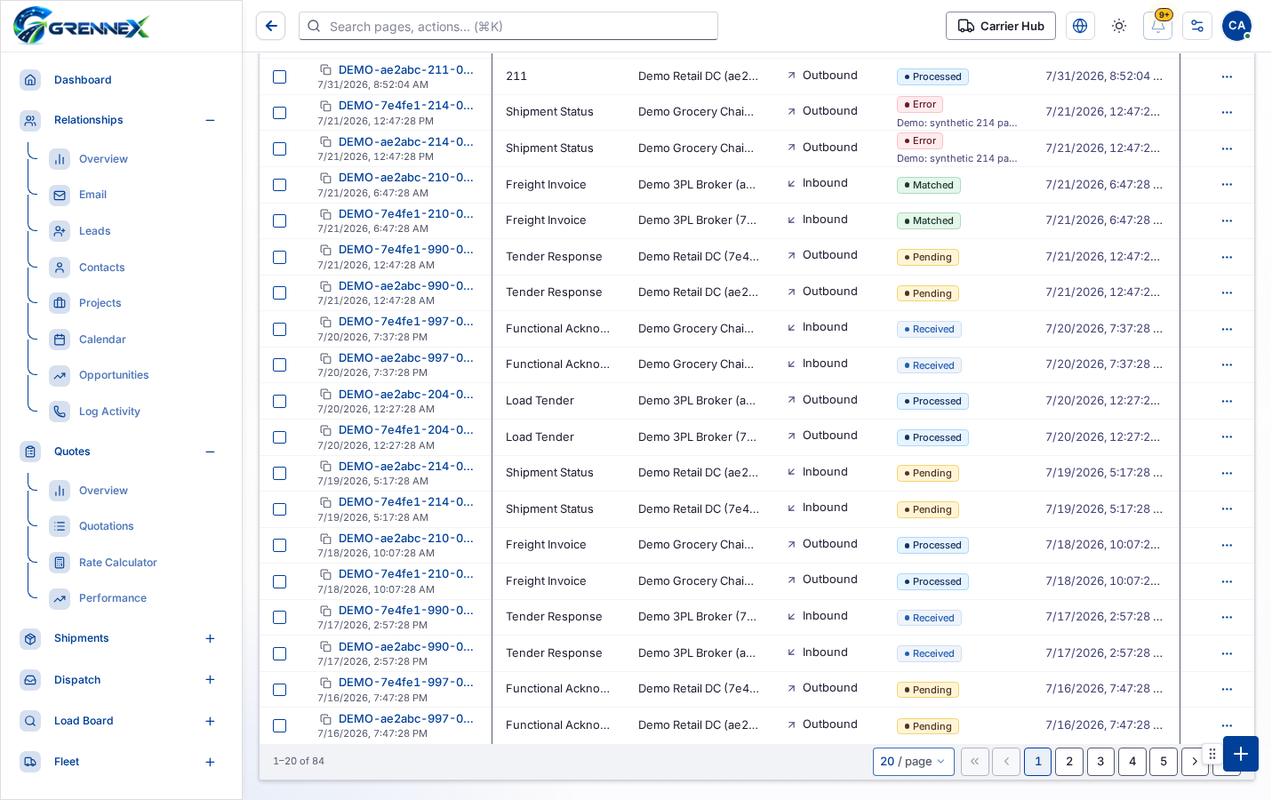This screenshot has width=1280, height=800.
Task: Collapse the Relationships sidebar section
Action: click(210, 120)
